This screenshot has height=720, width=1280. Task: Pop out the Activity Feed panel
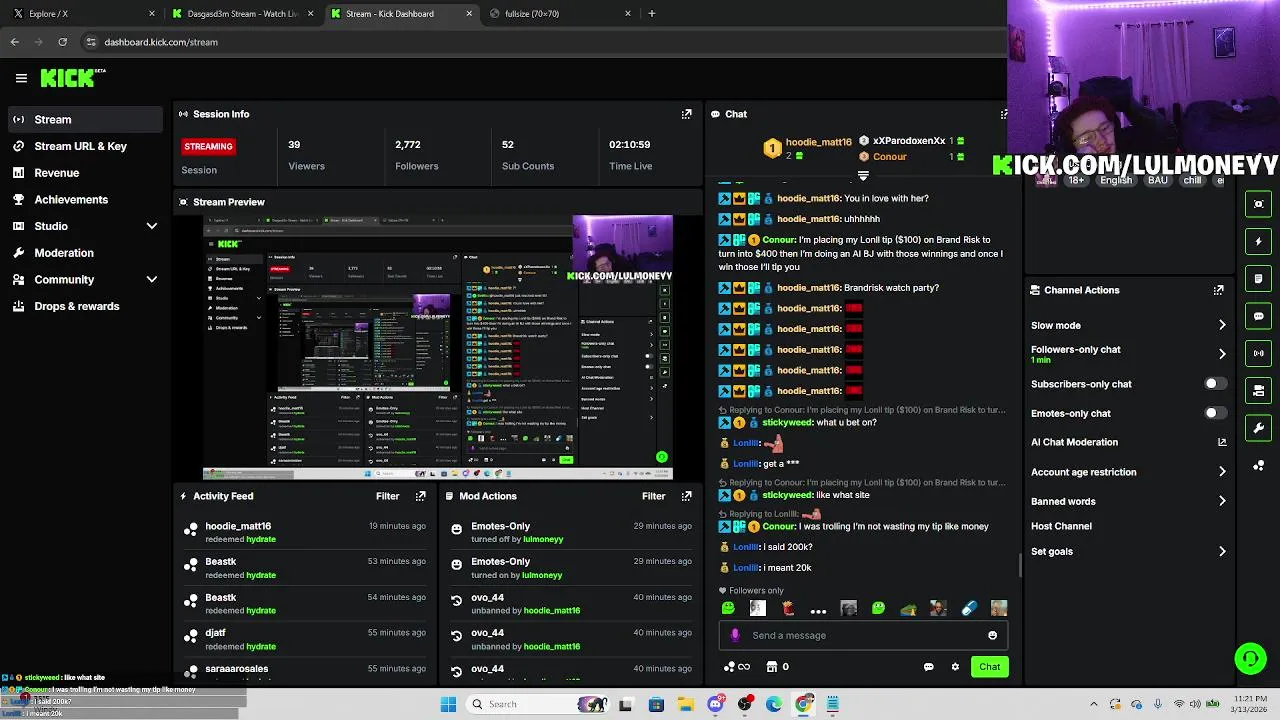tap(420, 496)
